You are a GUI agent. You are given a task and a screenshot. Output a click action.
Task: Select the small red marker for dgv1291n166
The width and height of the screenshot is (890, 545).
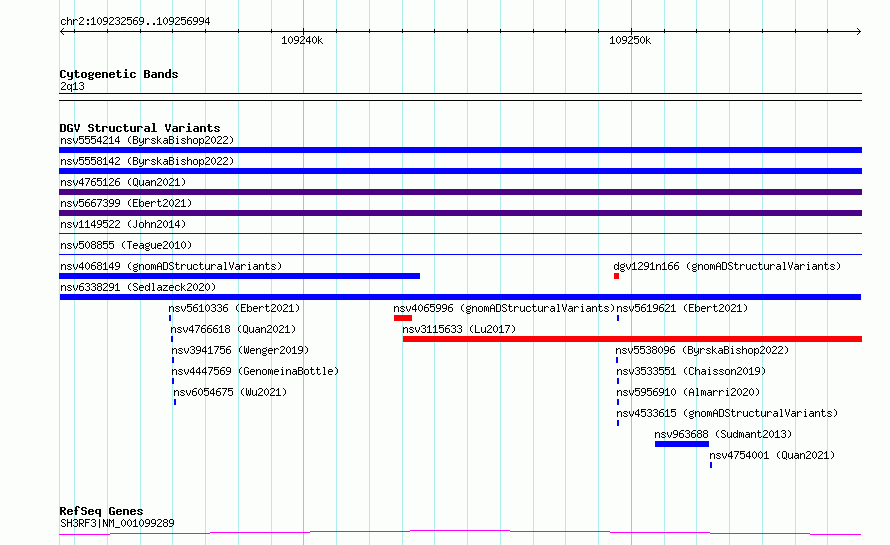pyautogui.click(x=616, y=276)
